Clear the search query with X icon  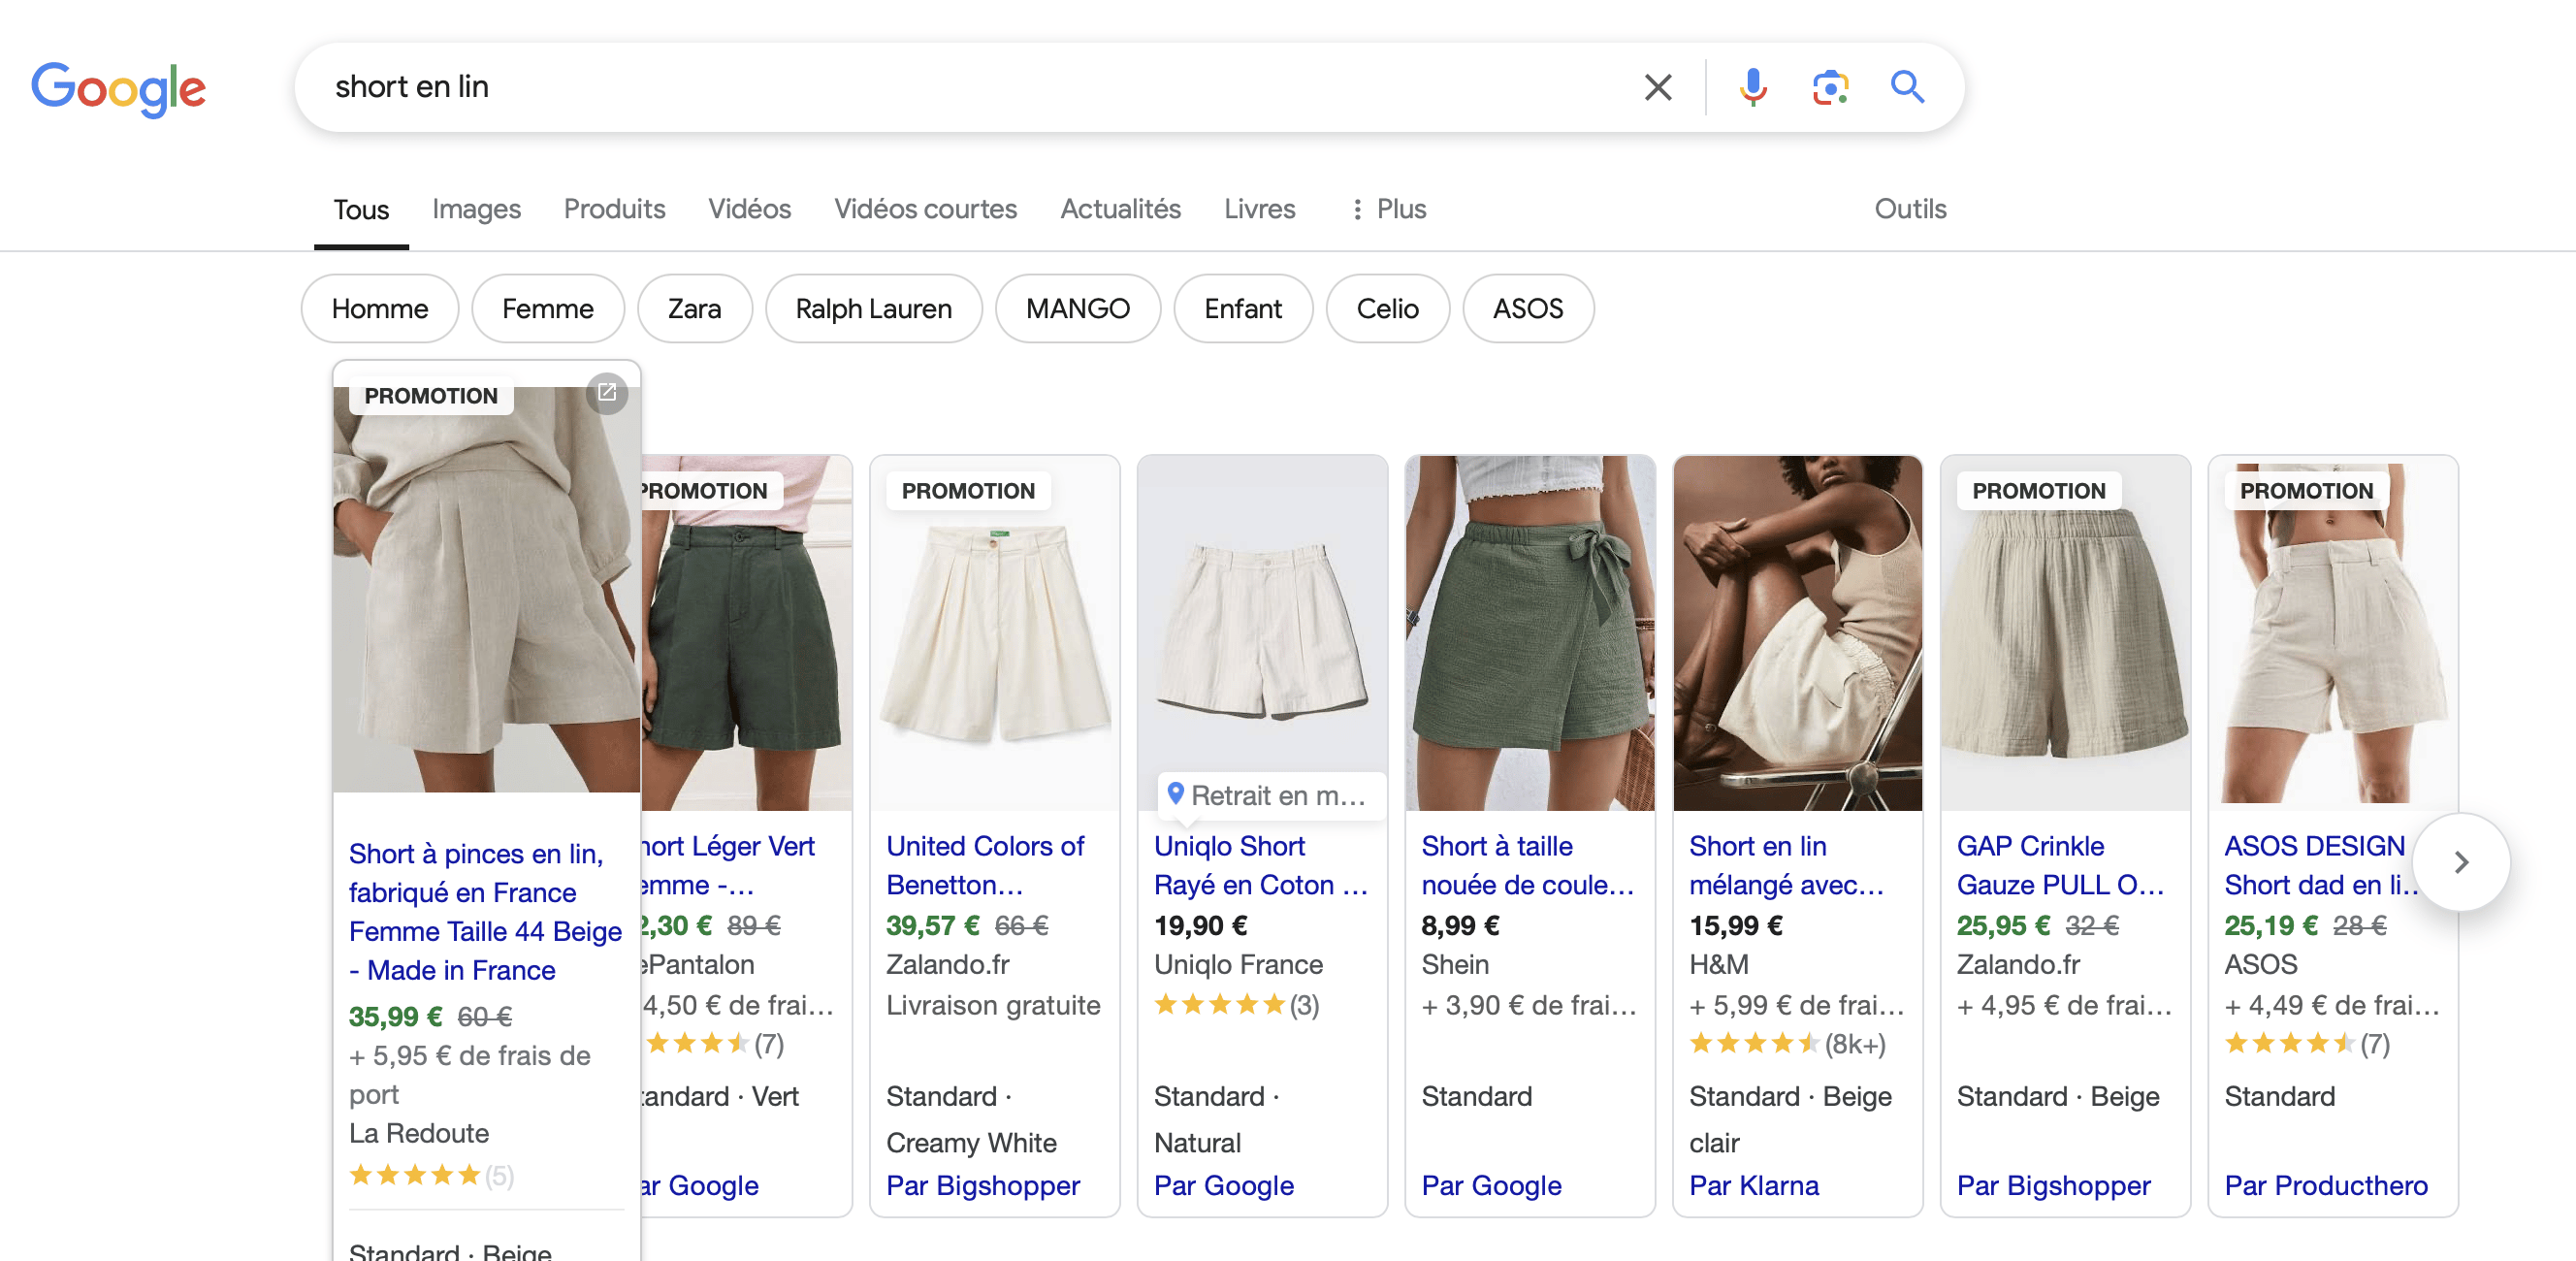(1658, 87)
